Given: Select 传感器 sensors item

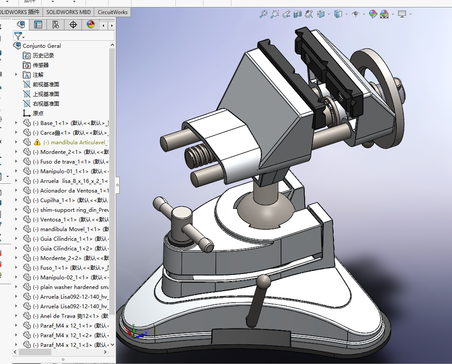Looking at the screenshot, I should [40, 65].
